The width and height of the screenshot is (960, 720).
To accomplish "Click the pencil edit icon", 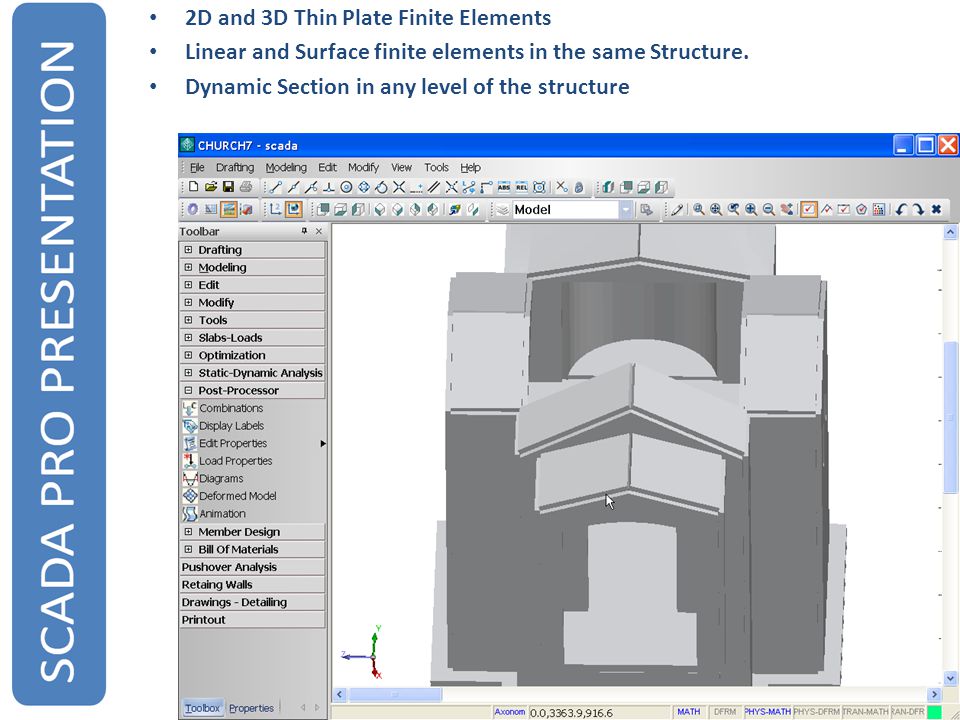I will tap(677, 209).
